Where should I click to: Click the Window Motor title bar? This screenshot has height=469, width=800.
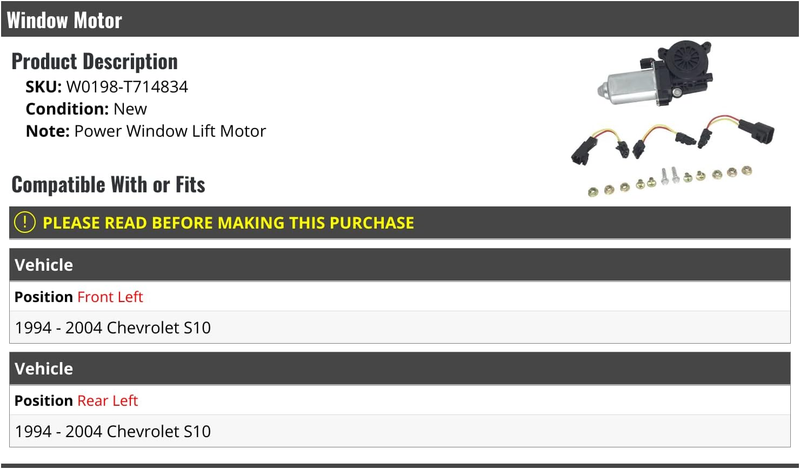pos(400,19)
